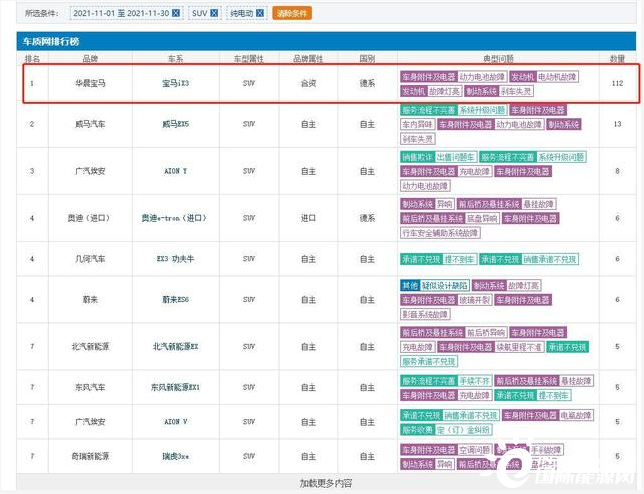Click the 国别 column header
Screen dimensions: 644x494
[x=367, y=59]
